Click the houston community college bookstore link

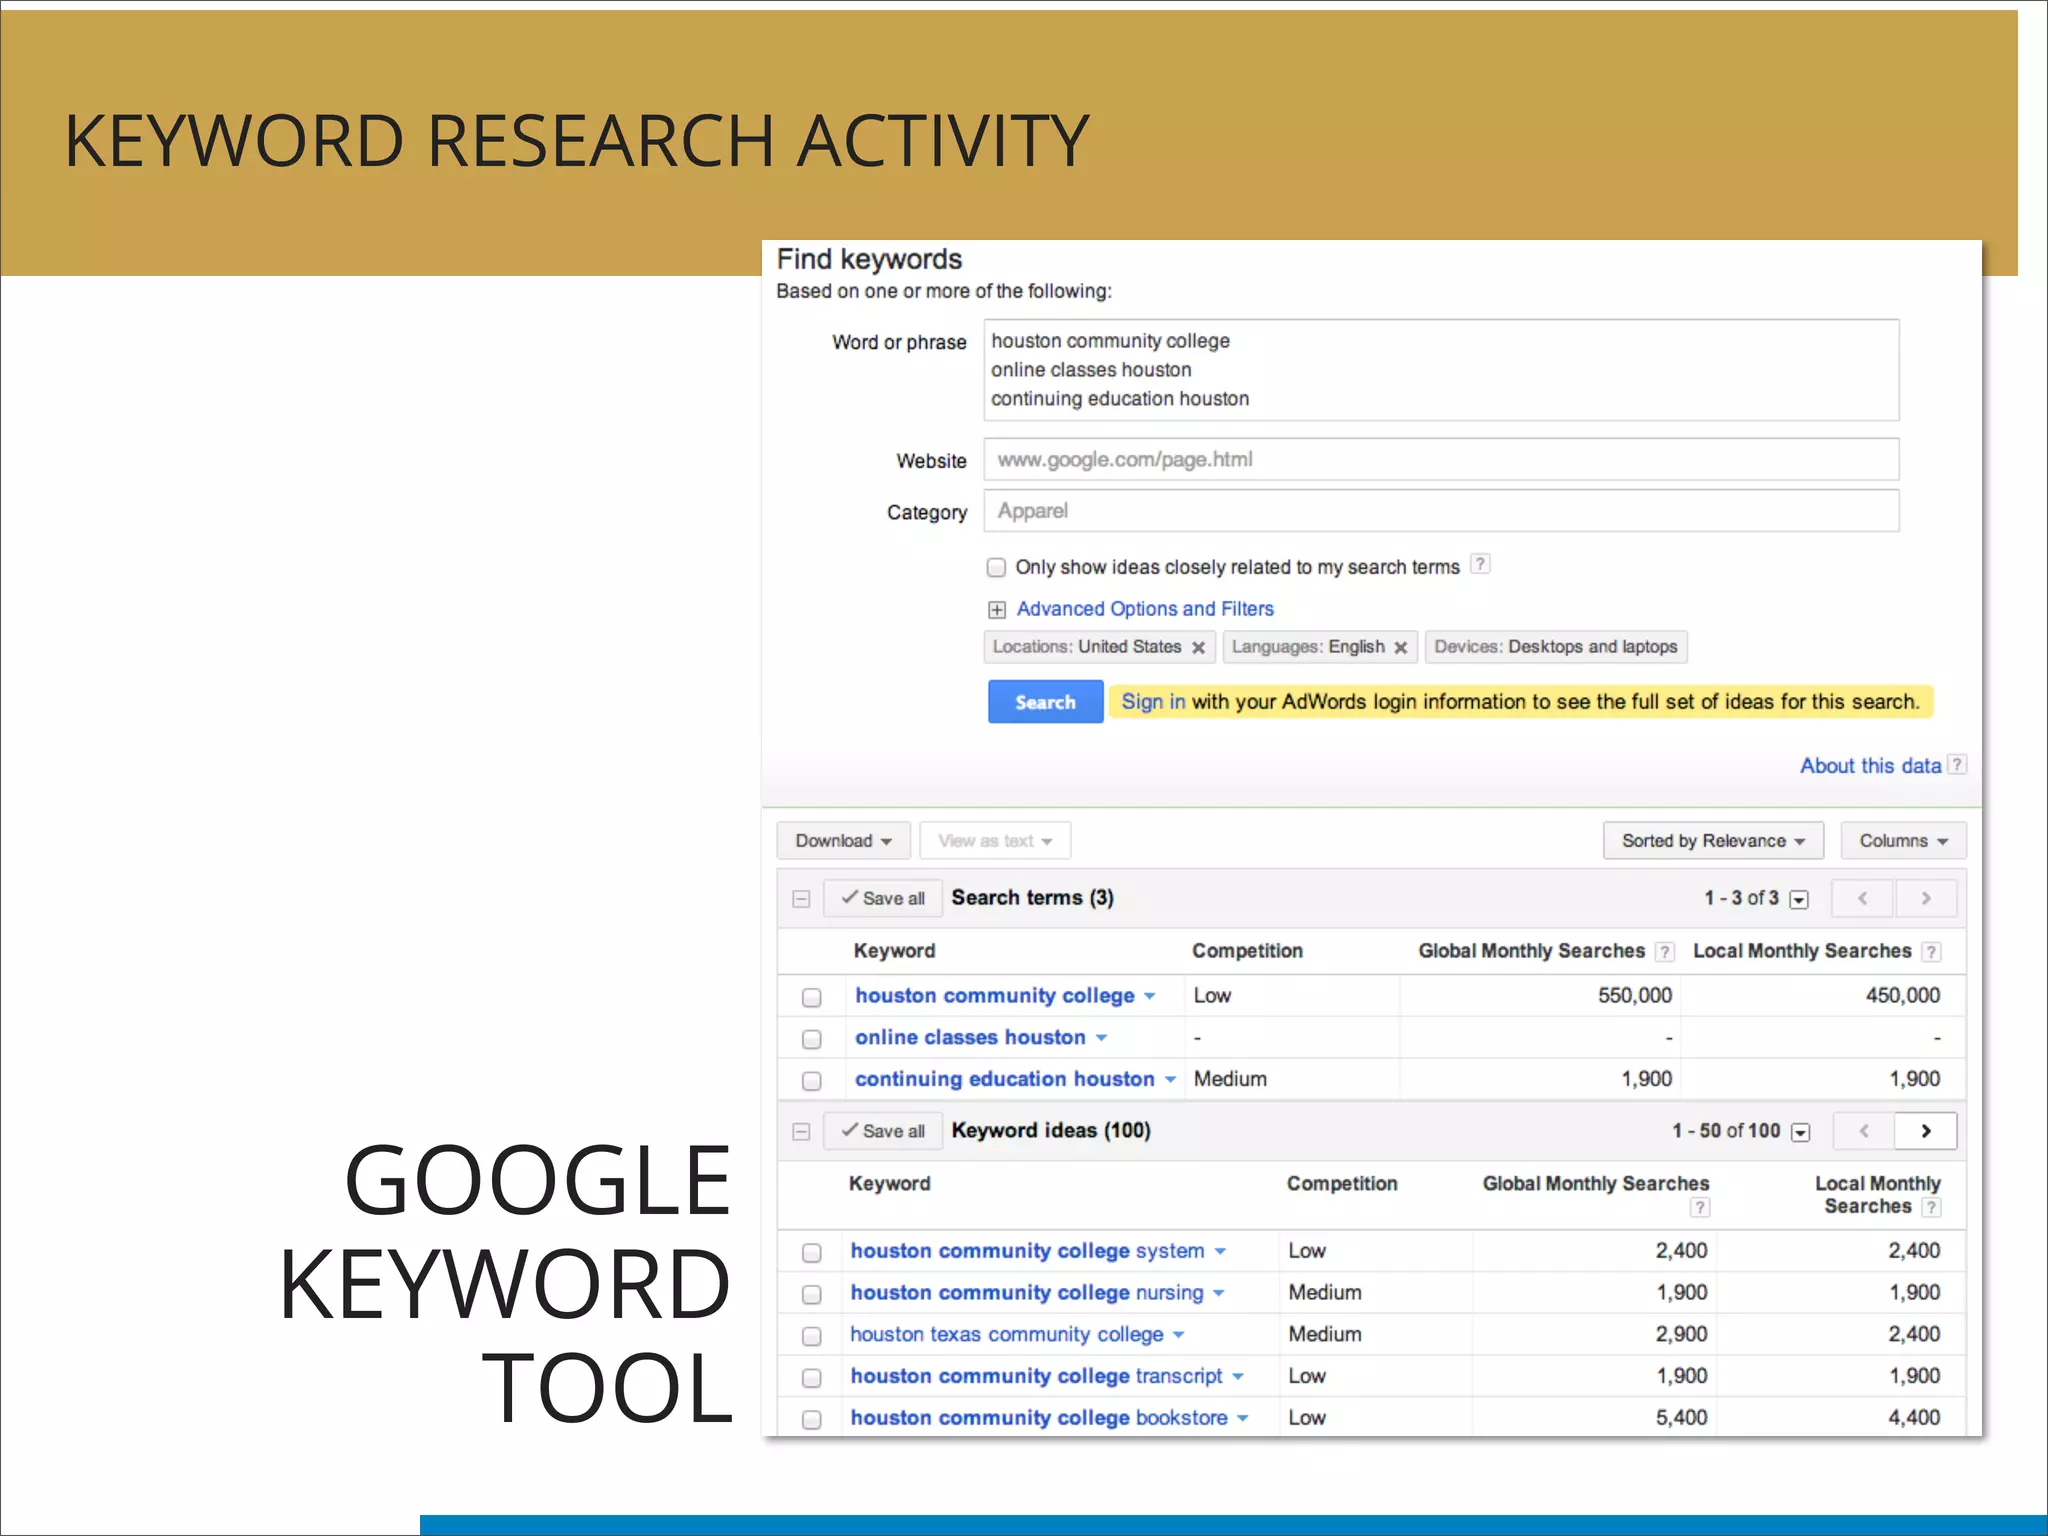coord(1039,1418)
